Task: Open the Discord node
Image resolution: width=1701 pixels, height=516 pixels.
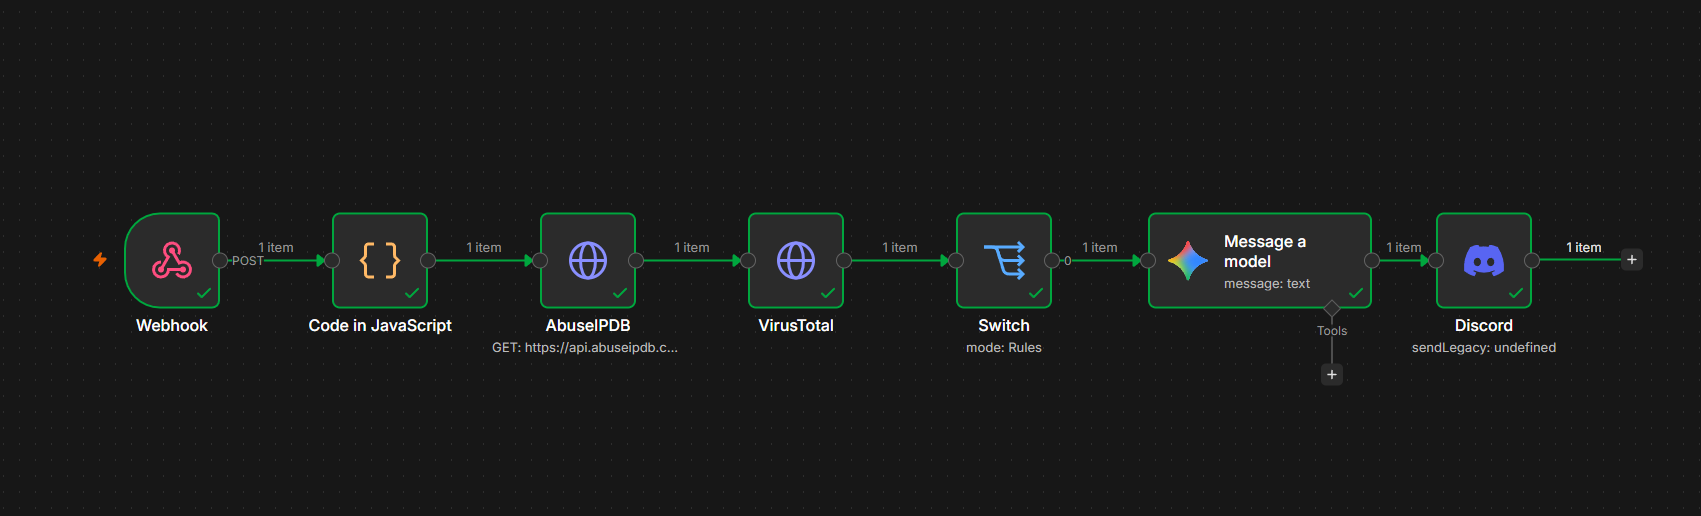Action: [1484, 260]
